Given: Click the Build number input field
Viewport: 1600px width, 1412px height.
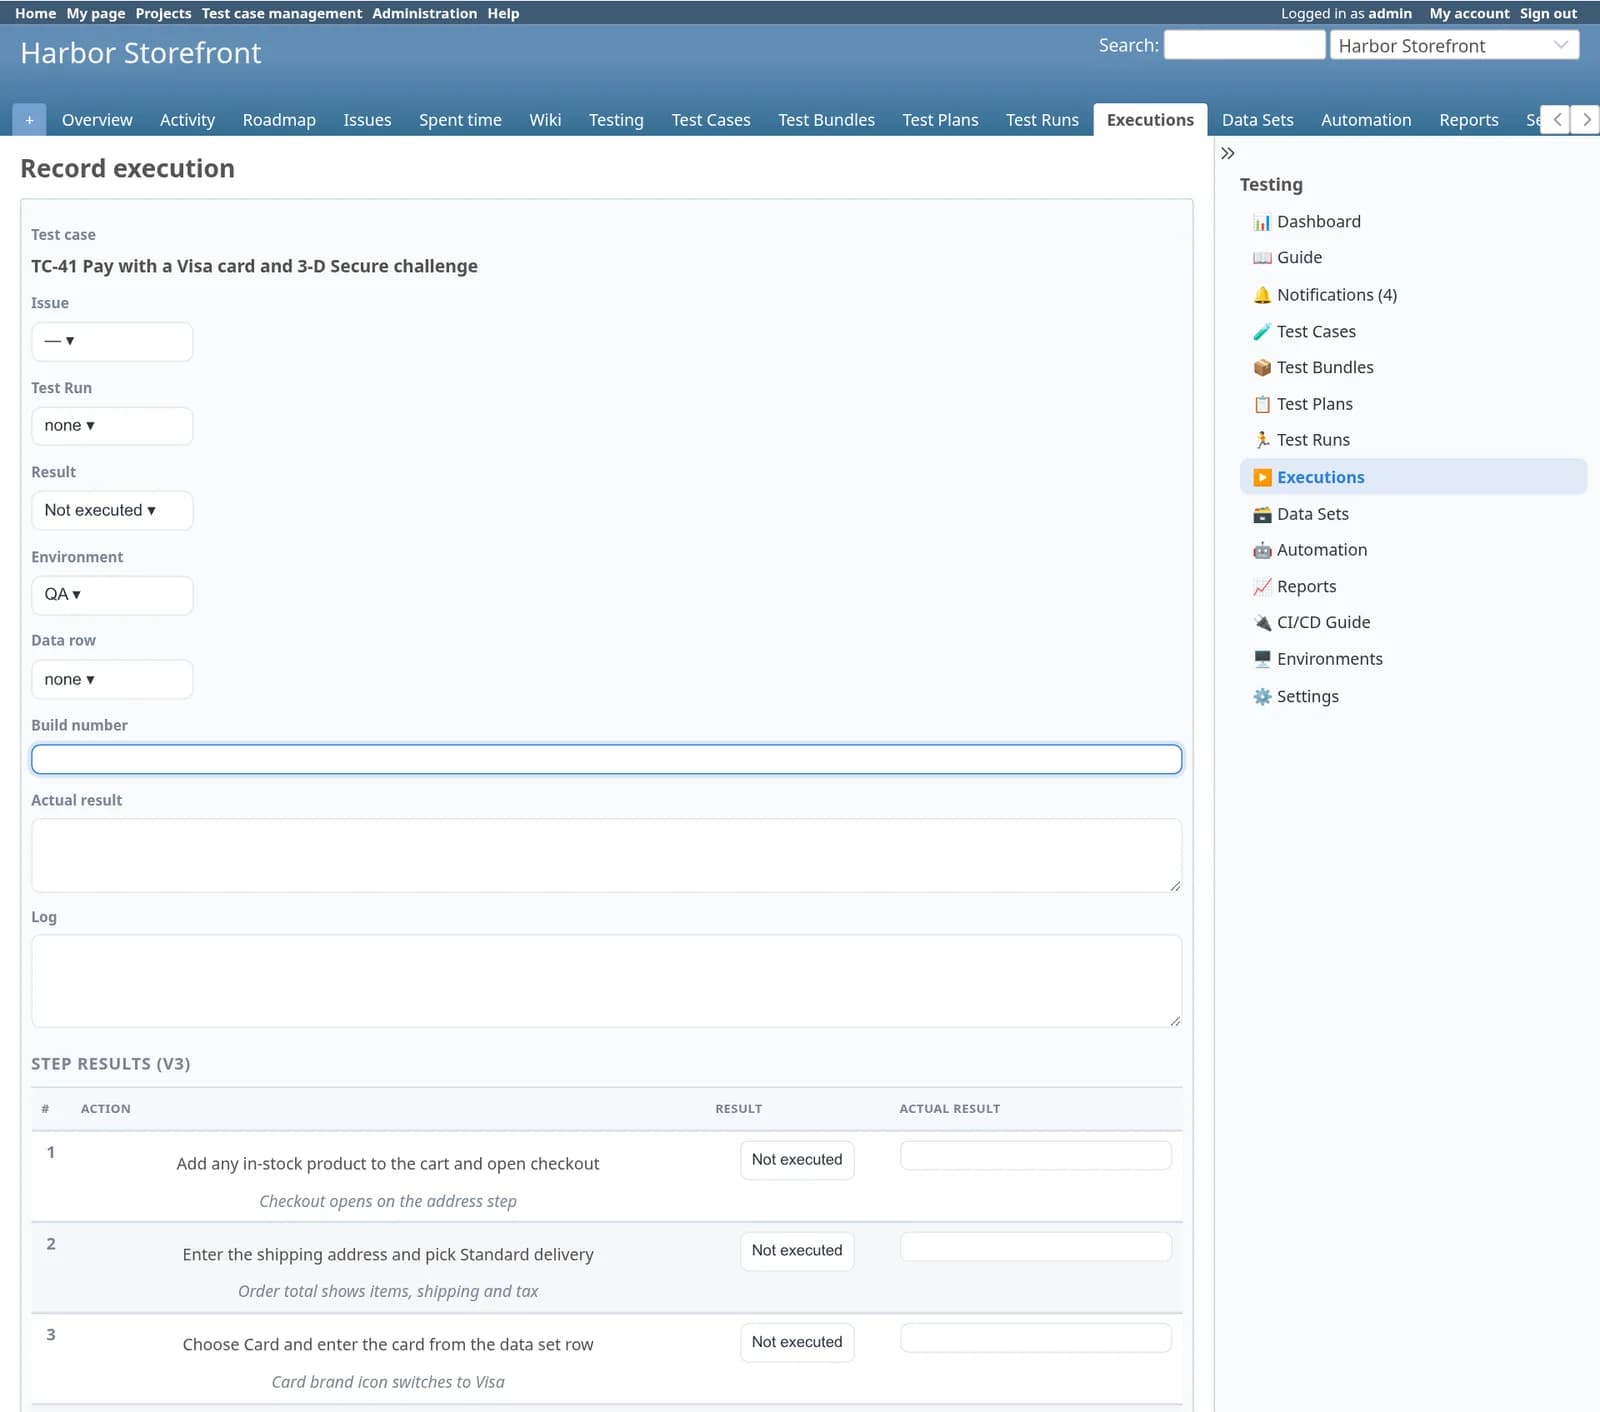Looking at the screenshot, I should tap(606, 759).
